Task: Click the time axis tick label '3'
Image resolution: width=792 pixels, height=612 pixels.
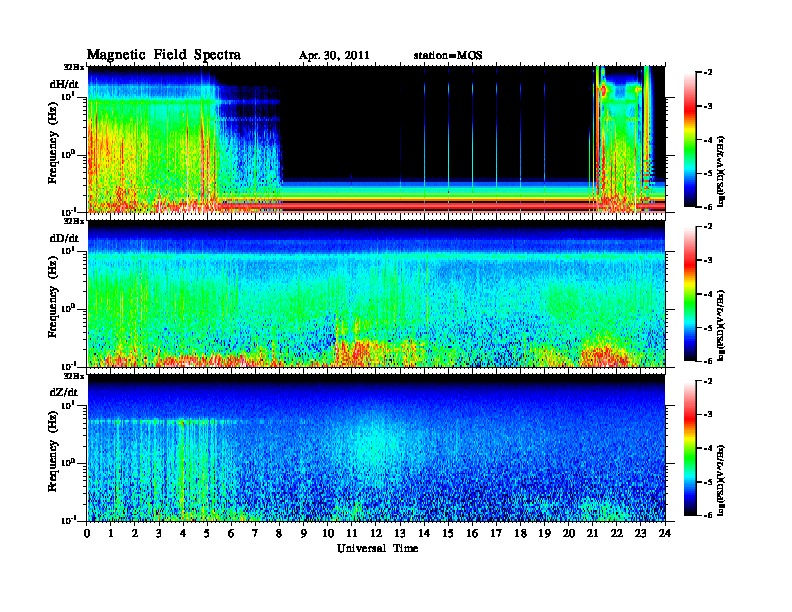Action: click(x=159, y=533)
